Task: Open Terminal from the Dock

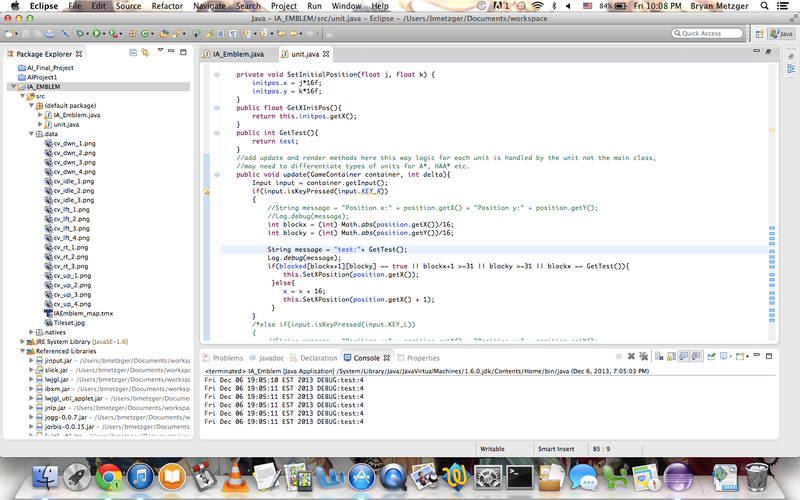Action: (519, 478)
